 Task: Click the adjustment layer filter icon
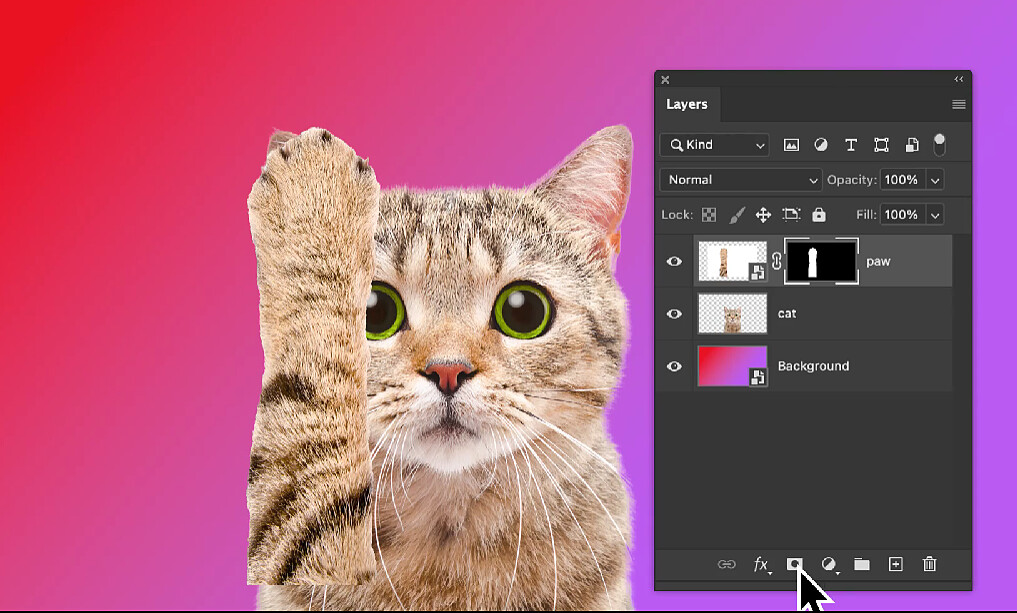click(821, 145)
